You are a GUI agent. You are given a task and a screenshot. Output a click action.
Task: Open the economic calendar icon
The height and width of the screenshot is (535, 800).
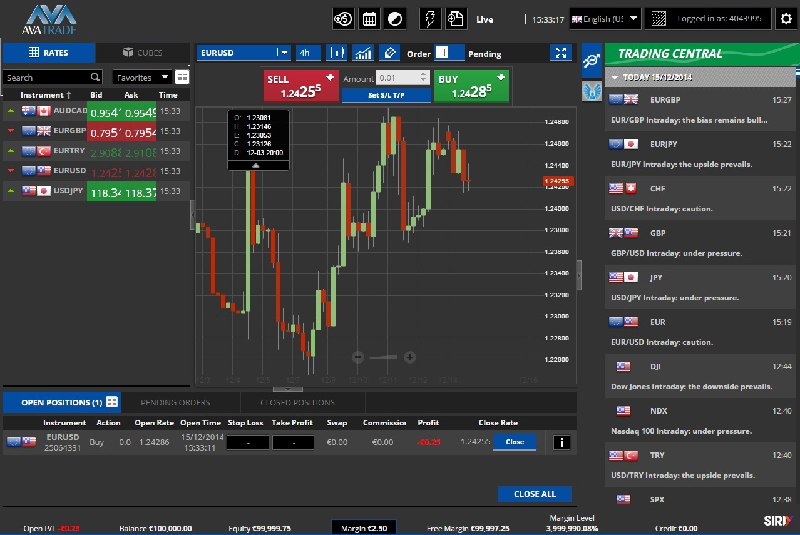coord(369,19)
